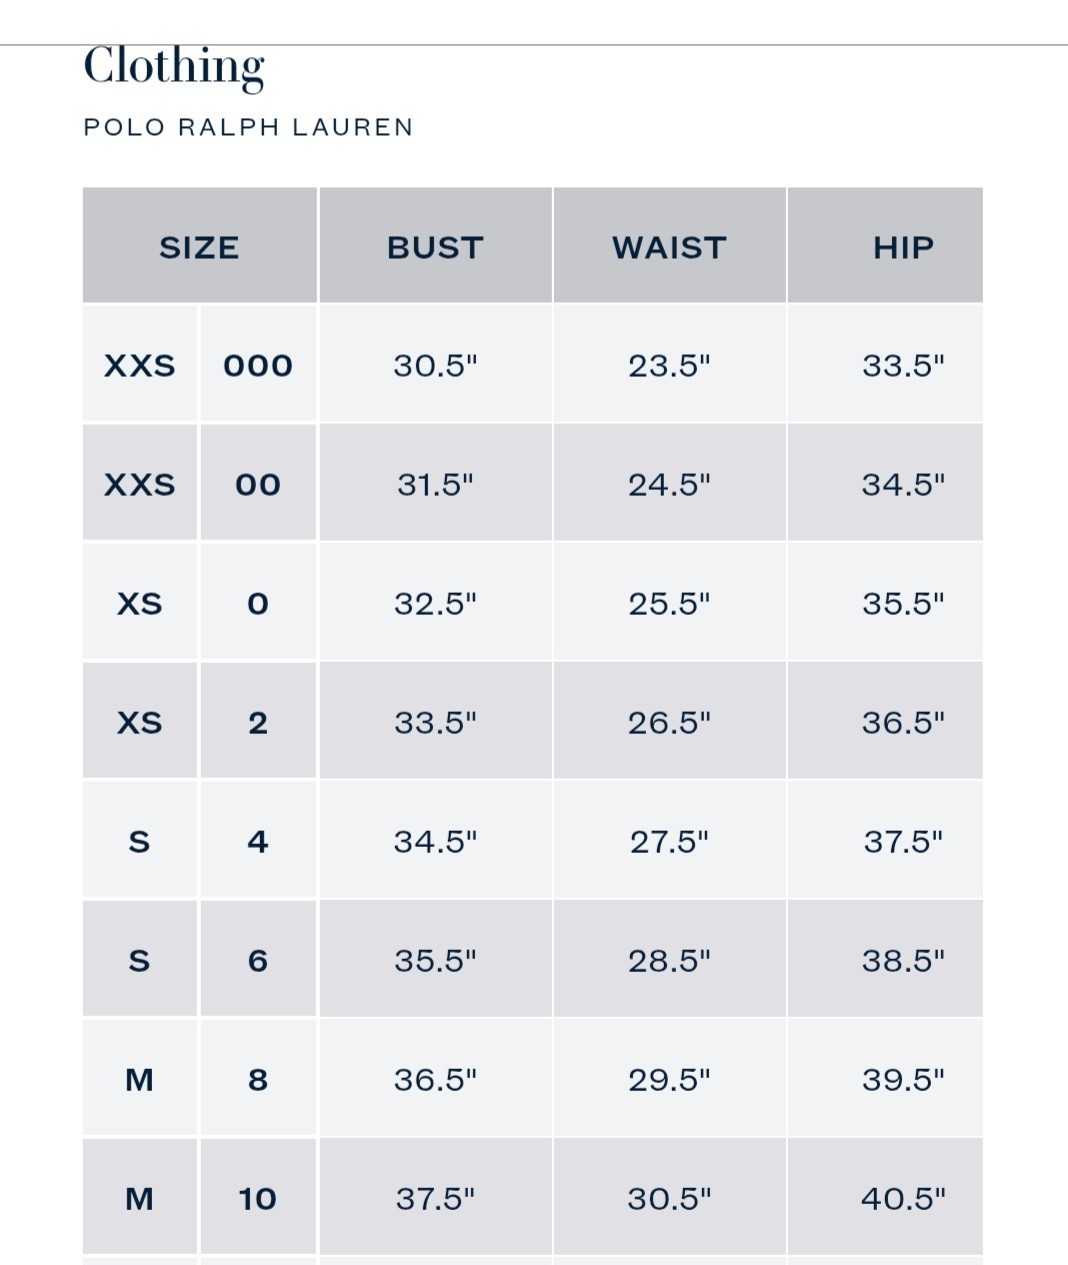Click the HIP column header
Screen dimensions: 1068x1265
pos(903,247)
